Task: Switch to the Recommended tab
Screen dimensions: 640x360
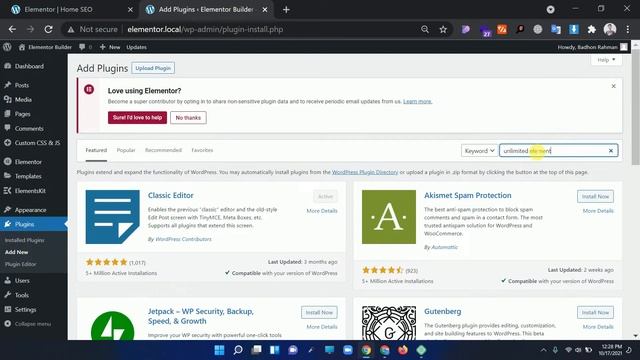Action: click(x=163, y=150)
